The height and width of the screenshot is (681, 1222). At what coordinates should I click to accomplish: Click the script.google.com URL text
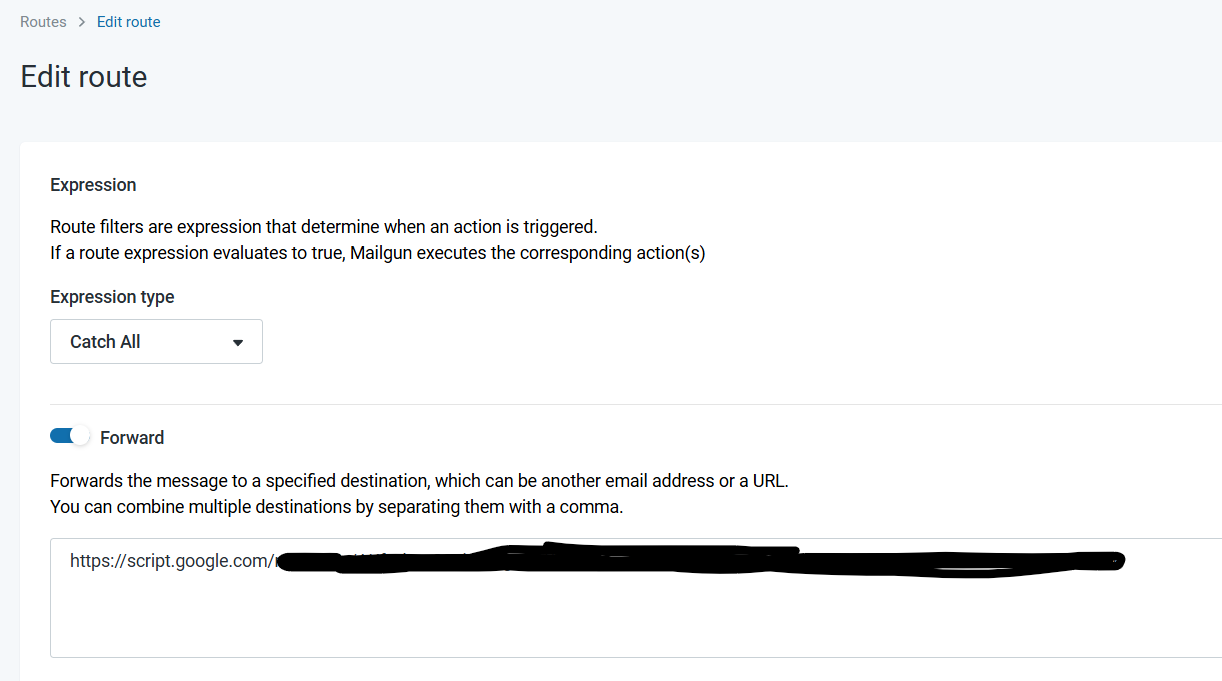click(x=170, y=561)
